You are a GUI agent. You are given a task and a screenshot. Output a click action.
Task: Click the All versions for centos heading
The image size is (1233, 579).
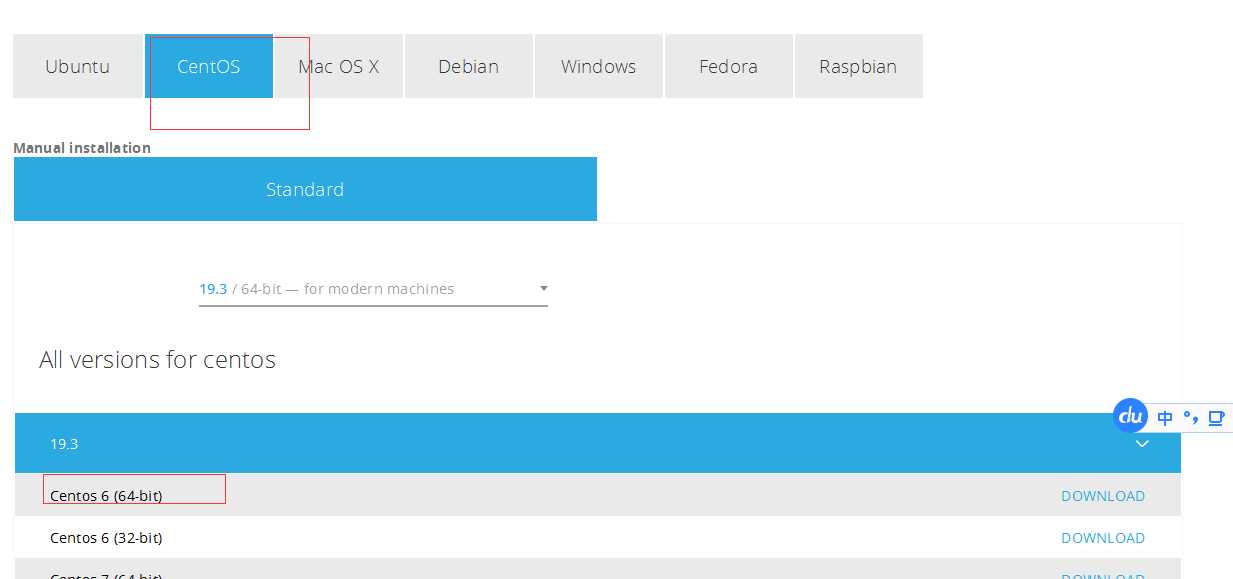(157, 360)
